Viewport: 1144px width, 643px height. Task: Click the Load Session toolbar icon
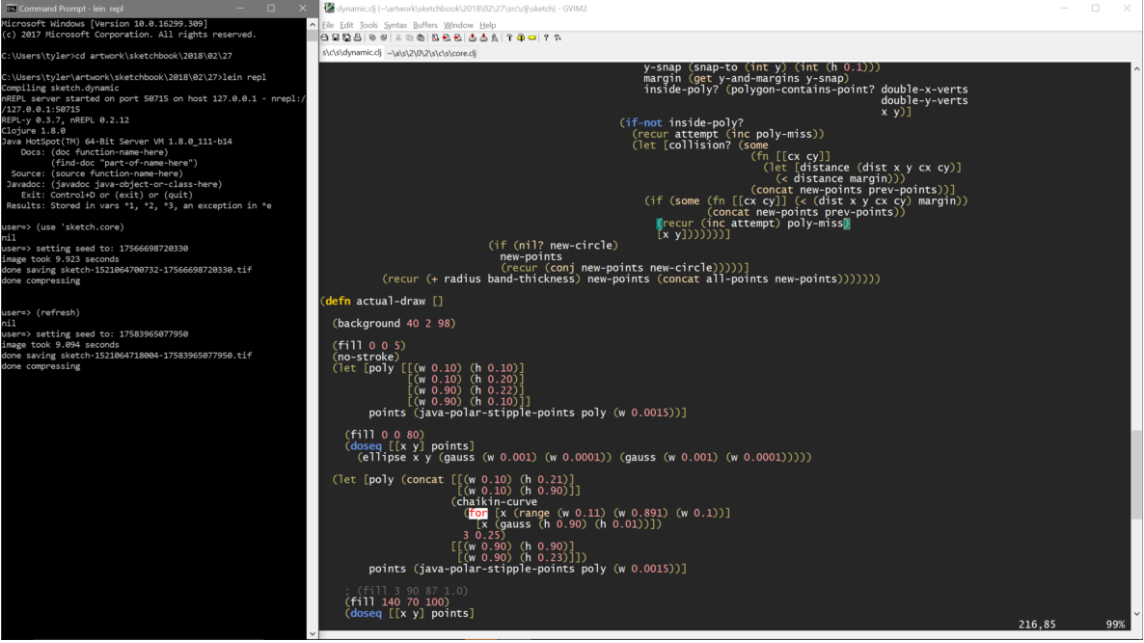(472, 37)
